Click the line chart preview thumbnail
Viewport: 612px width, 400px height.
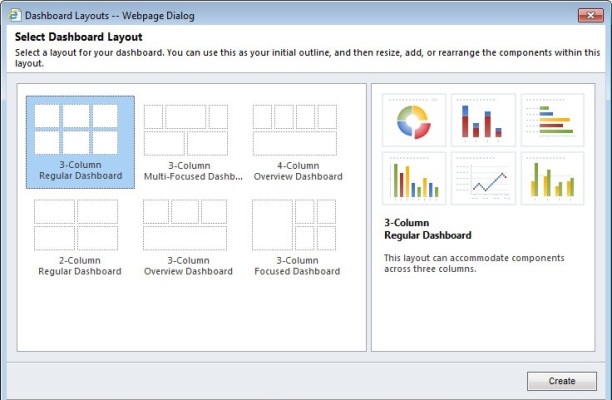483,178
